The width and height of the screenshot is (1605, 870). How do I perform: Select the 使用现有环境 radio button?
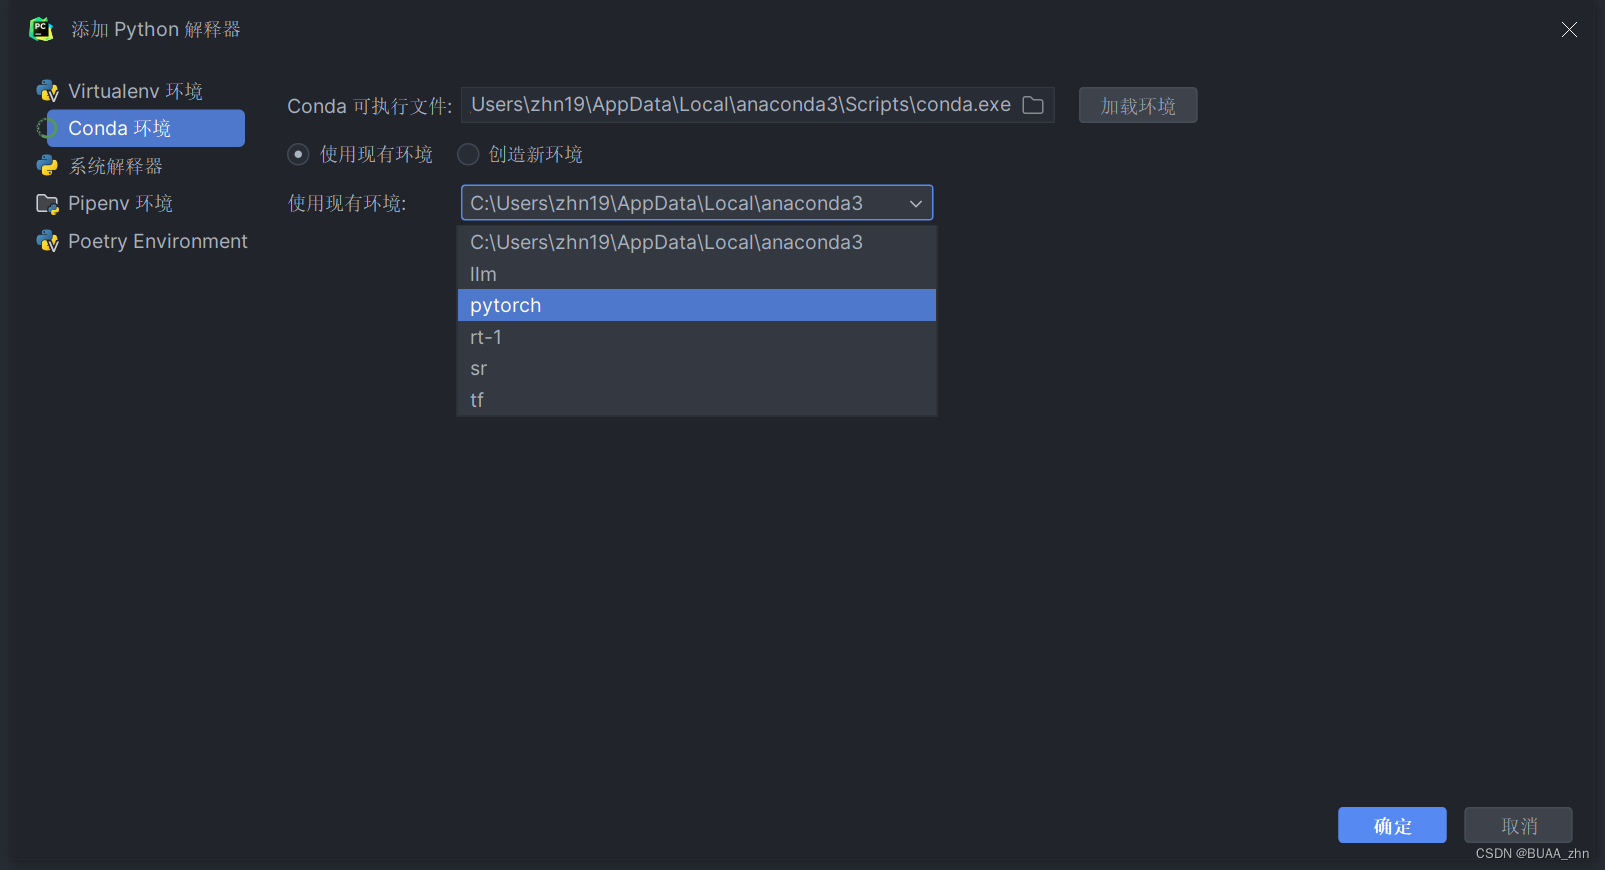[298, 154]
